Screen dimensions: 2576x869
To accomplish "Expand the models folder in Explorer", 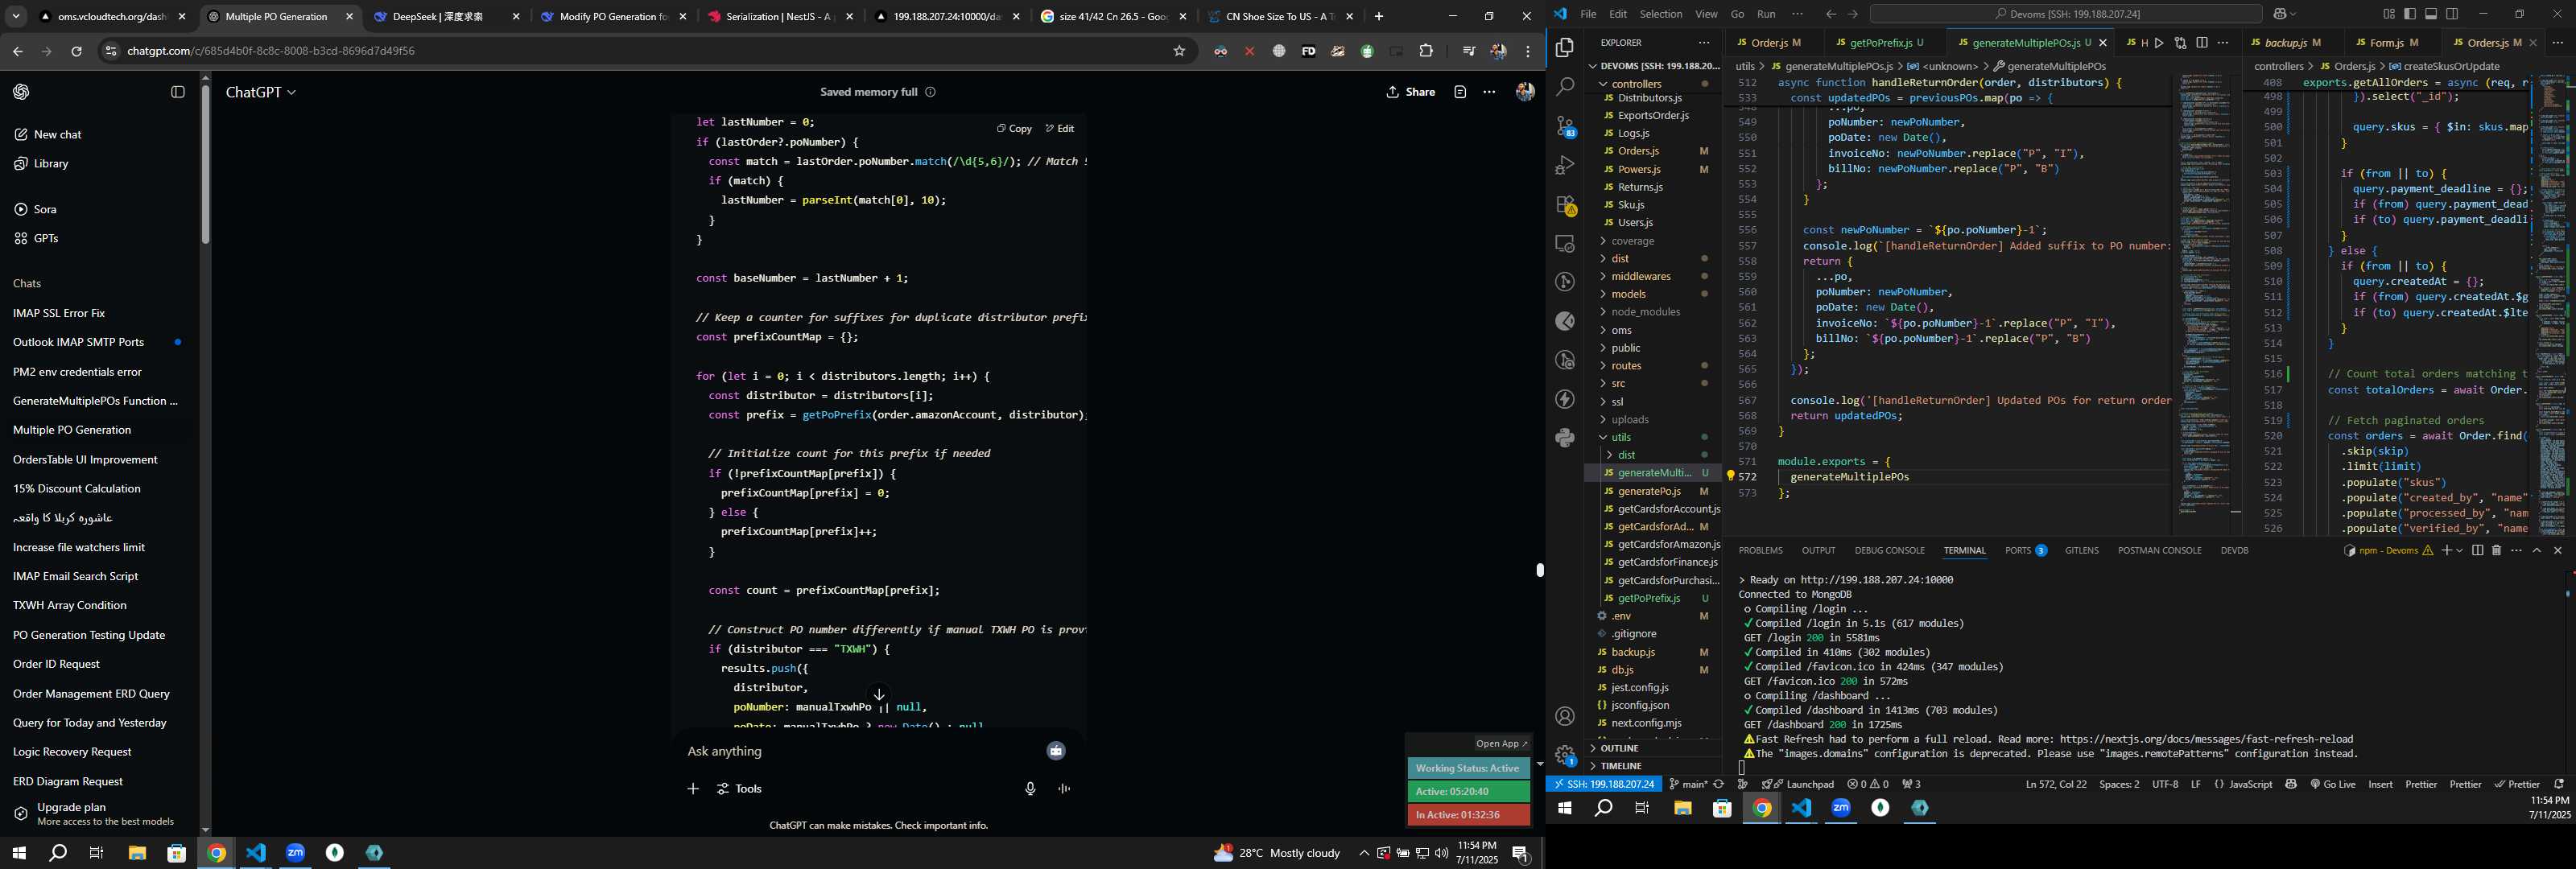I will pos(1628,294).
